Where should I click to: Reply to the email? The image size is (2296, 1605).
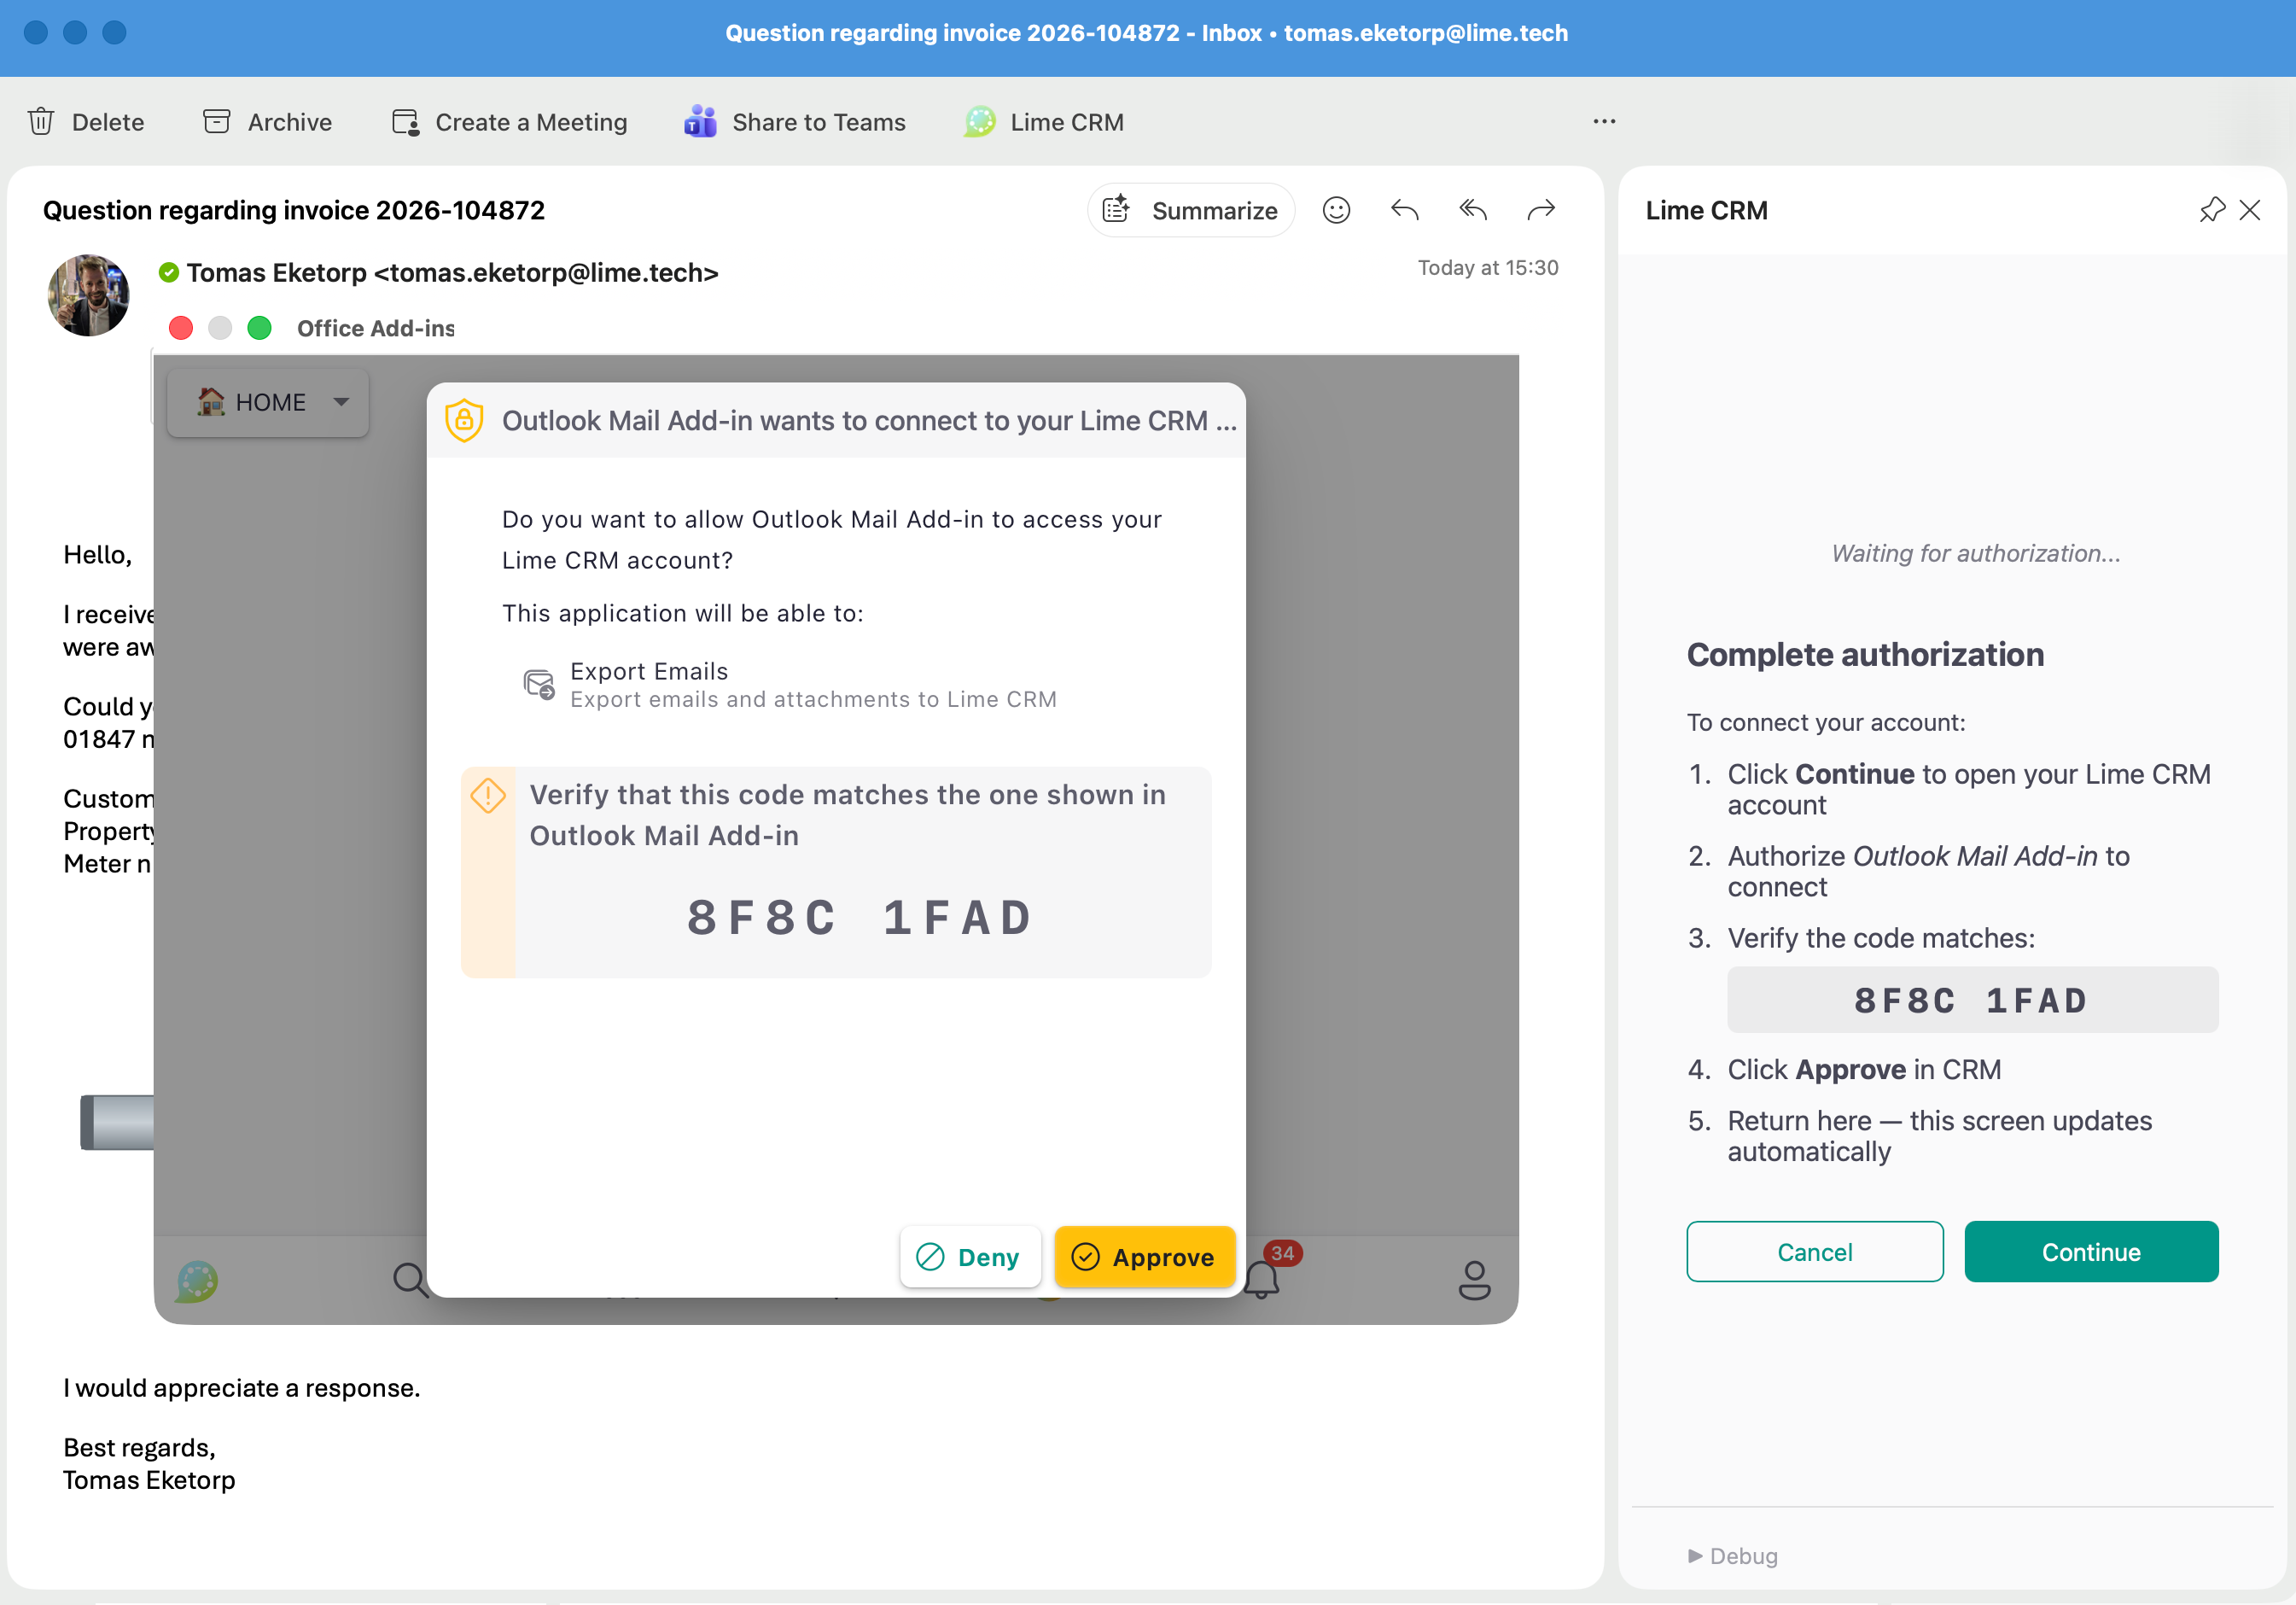pyautogui.click(x=1405, y=210)
